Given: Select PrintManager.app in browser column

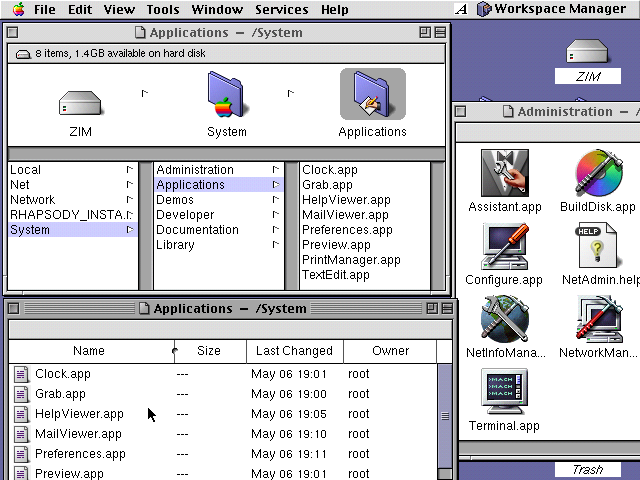Looking at the screenshot, I should pos(365,260).
